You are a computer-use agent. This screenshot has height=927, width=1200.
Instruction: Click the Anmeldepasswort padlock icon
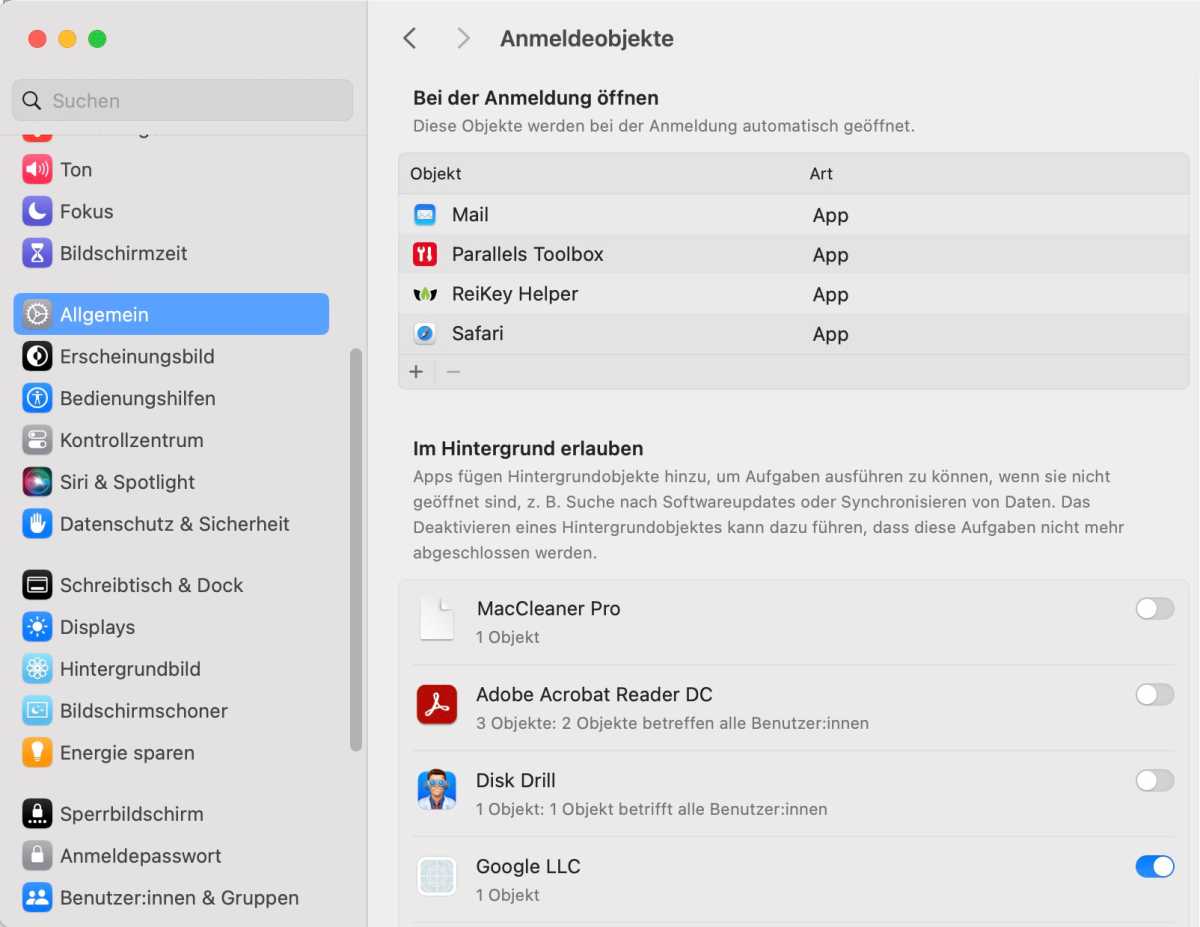click(x=37, y=856)
